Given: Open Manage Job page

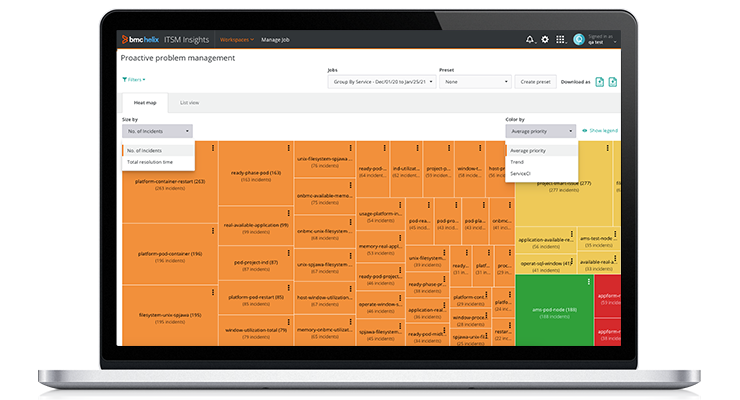Looking at the screenshot, I should click(x=276, y=39).
